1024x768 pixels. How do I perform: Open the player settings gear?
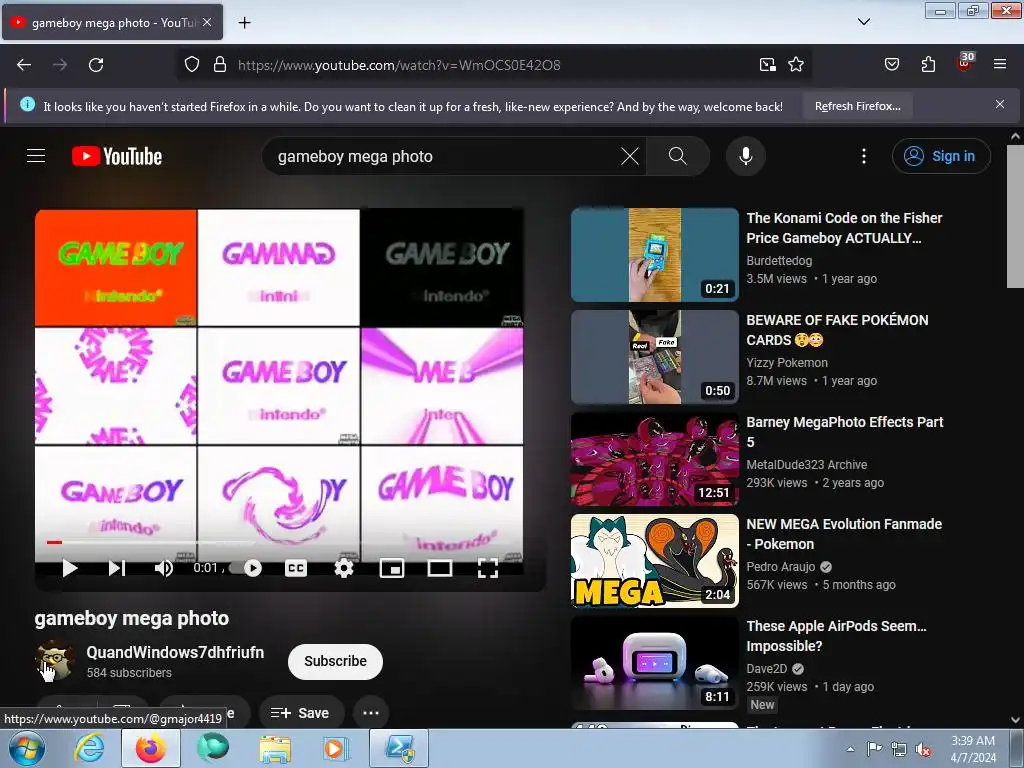click(344, 568)
